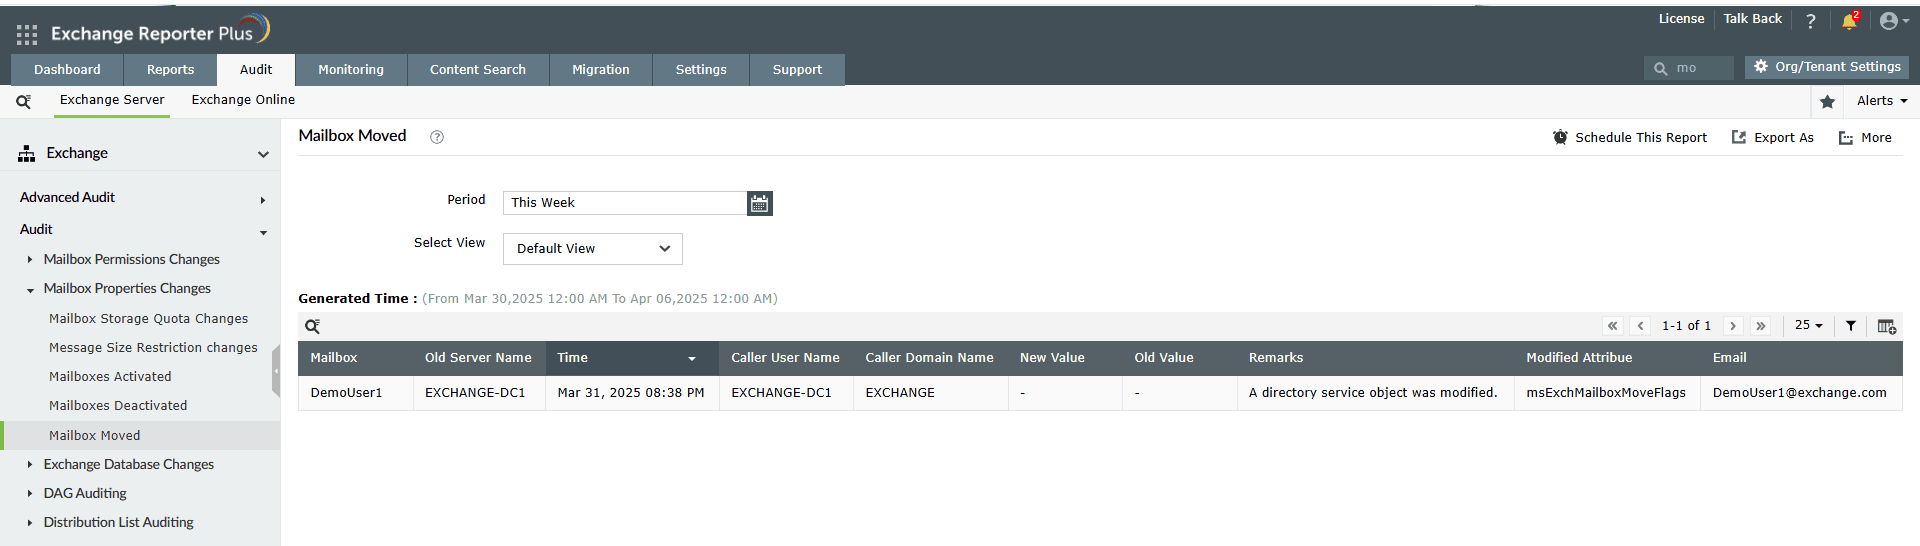This screenshot has width=1920, height=546.
Task: Open the More options menu
Action: pos(1865,138)
